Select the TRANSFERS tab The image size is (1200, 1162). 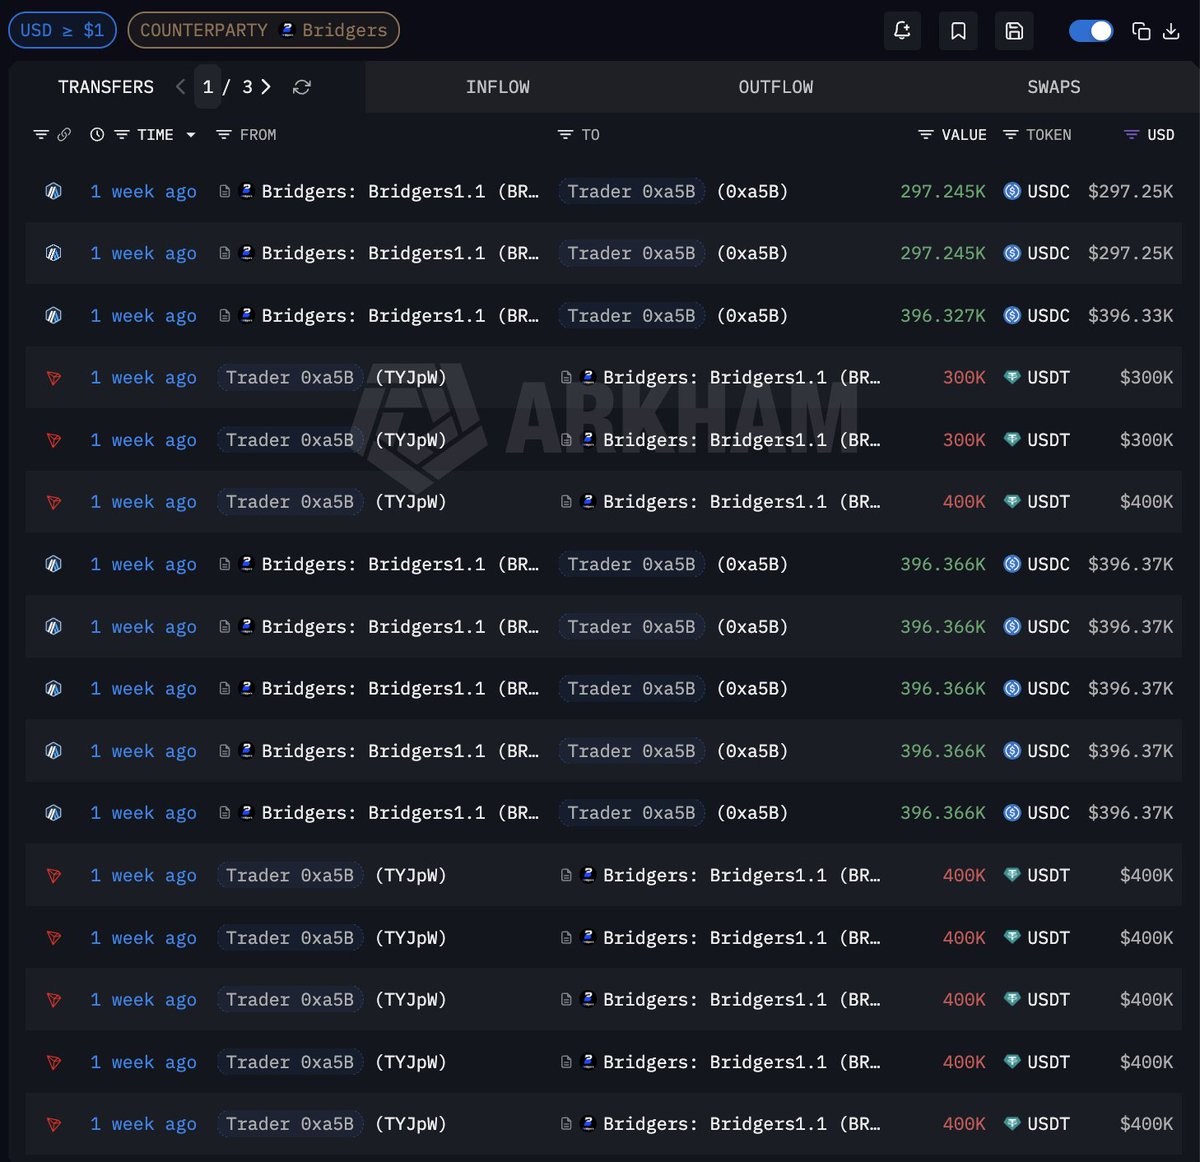(x=106, y=87)
